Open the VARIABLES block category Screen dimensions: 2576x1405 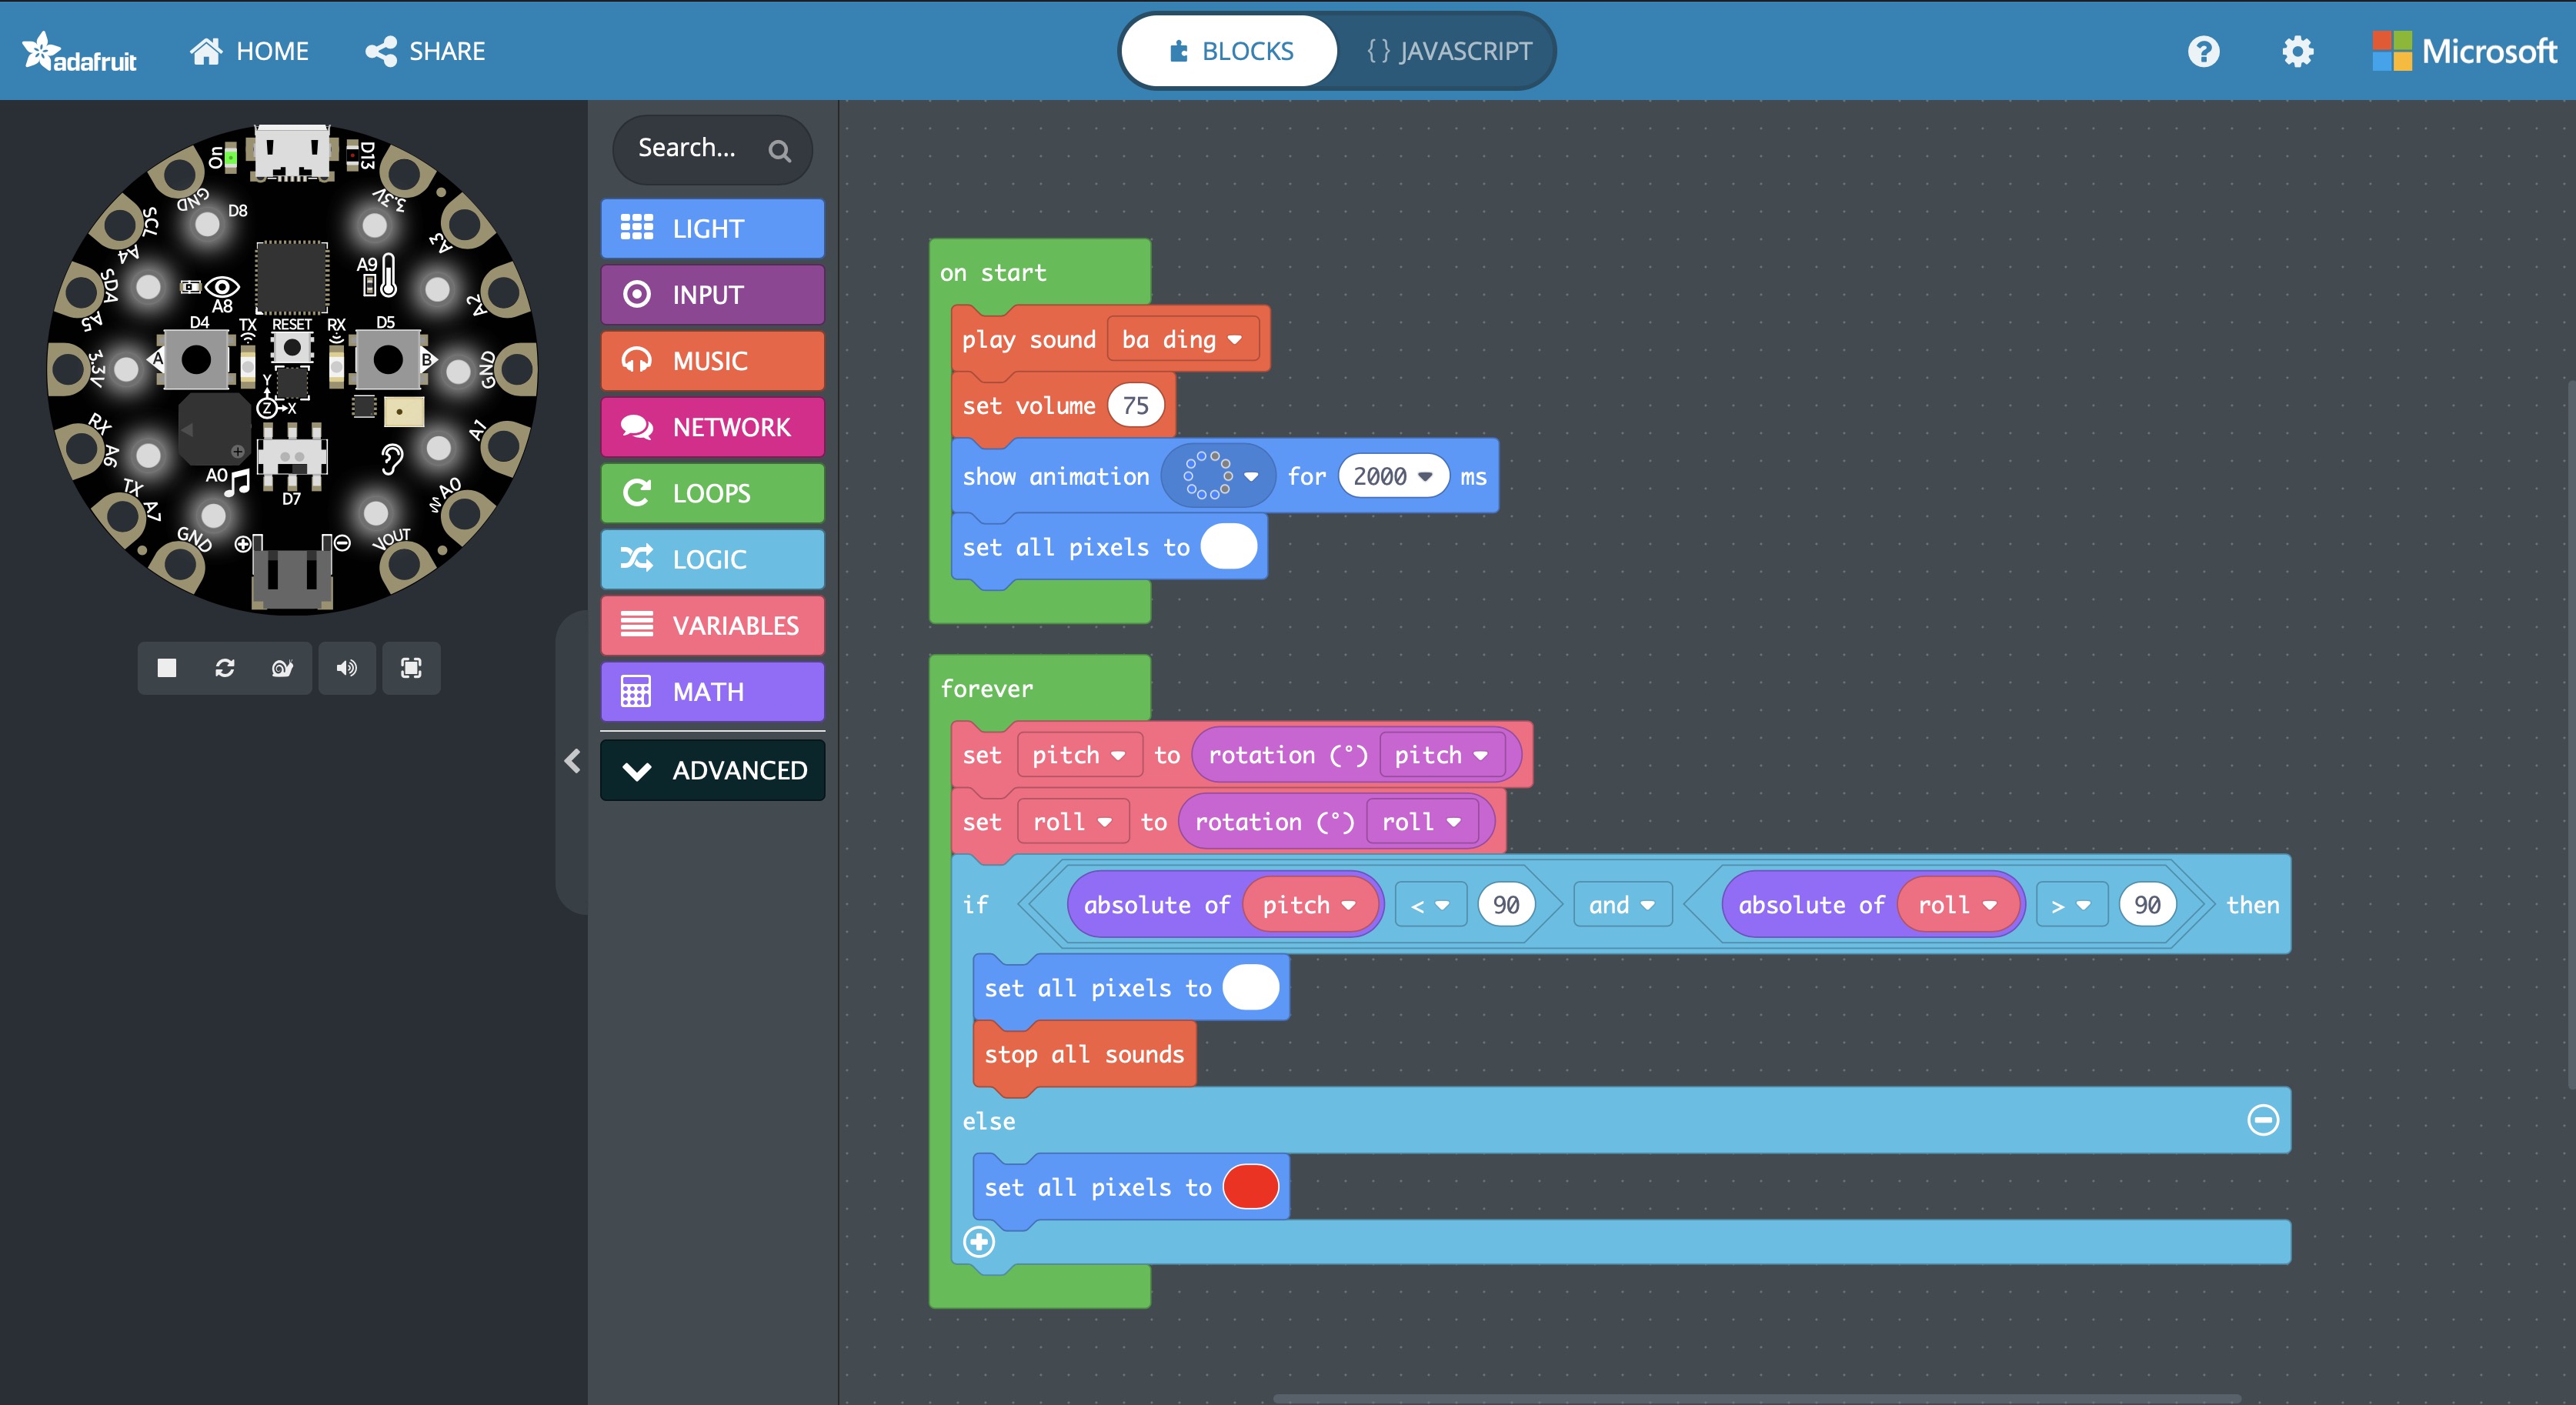[x=712, y=625]
